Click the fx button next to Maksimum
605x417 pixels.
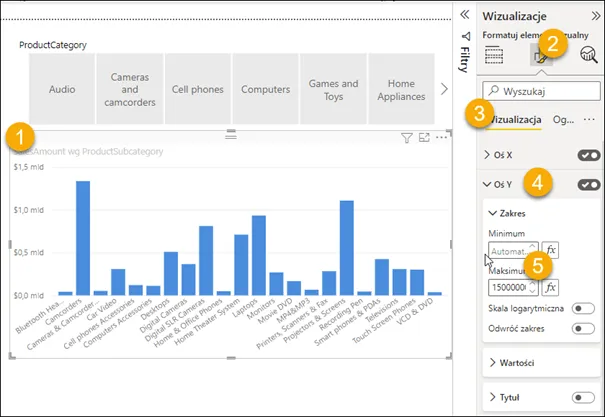click(x=550, y=287)
